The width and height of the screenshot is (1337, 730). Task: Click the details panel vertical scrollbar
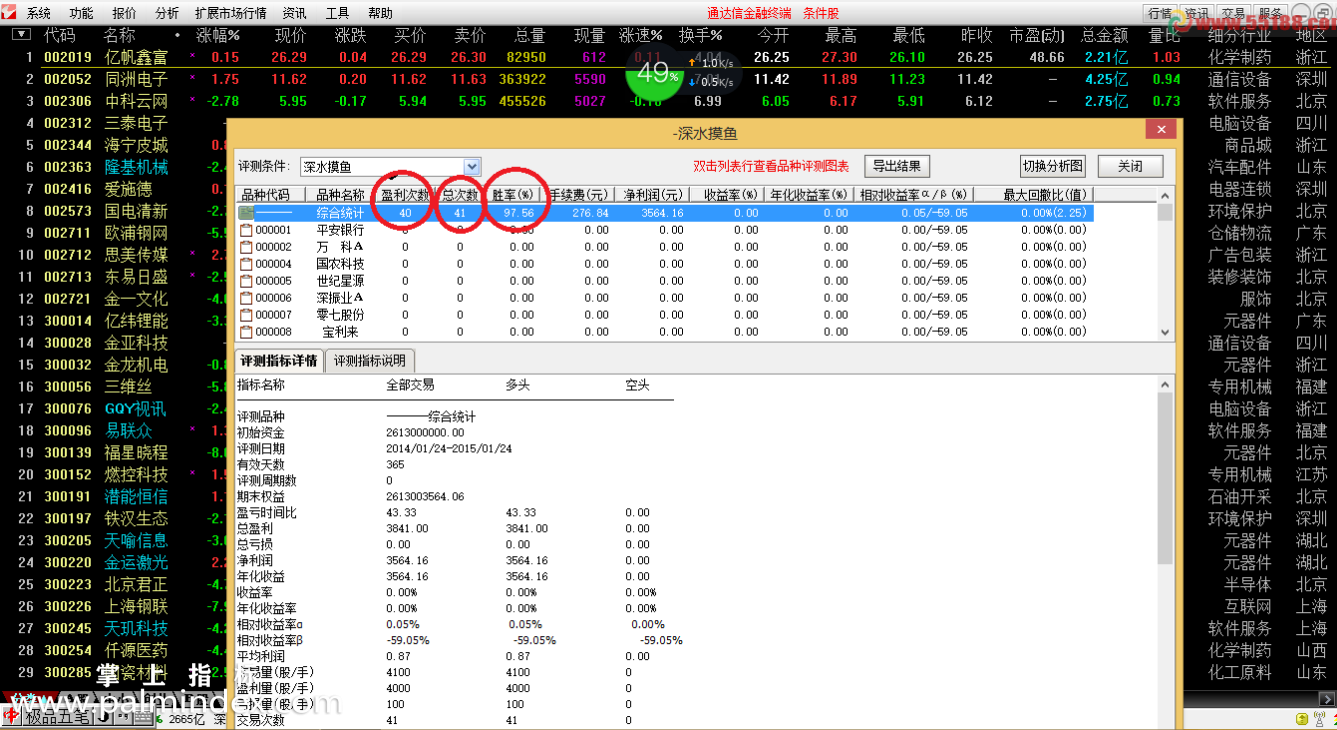pos(1165,480)
